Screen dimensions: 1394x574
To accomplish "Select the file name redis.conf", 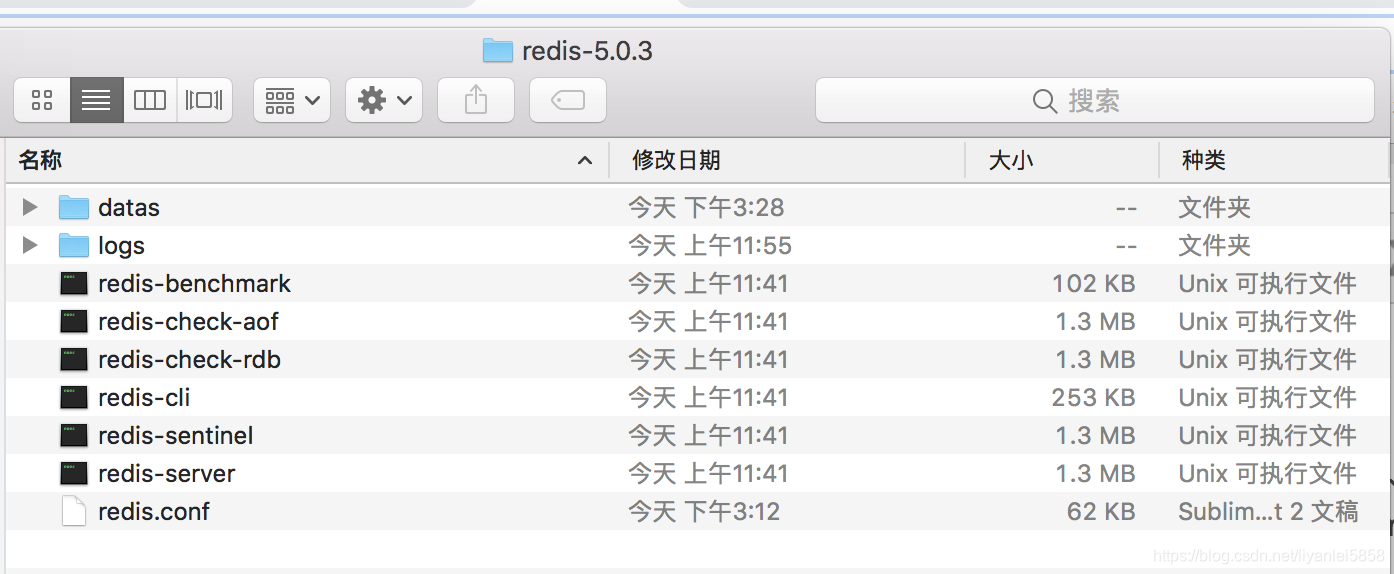I will point(154,511).
